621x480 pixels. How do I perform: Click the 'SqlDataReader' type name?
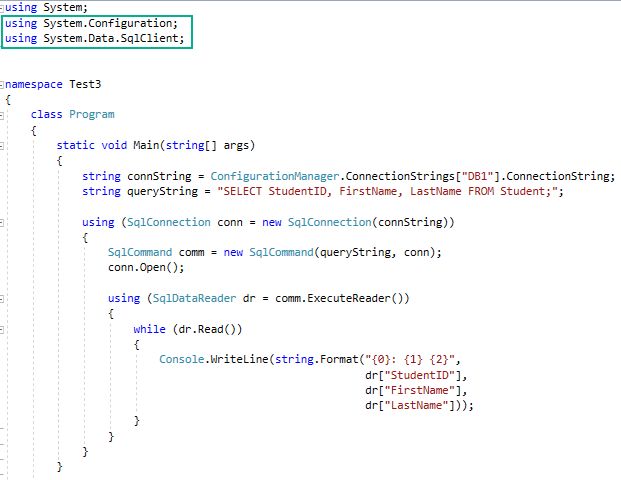point(194,298)
